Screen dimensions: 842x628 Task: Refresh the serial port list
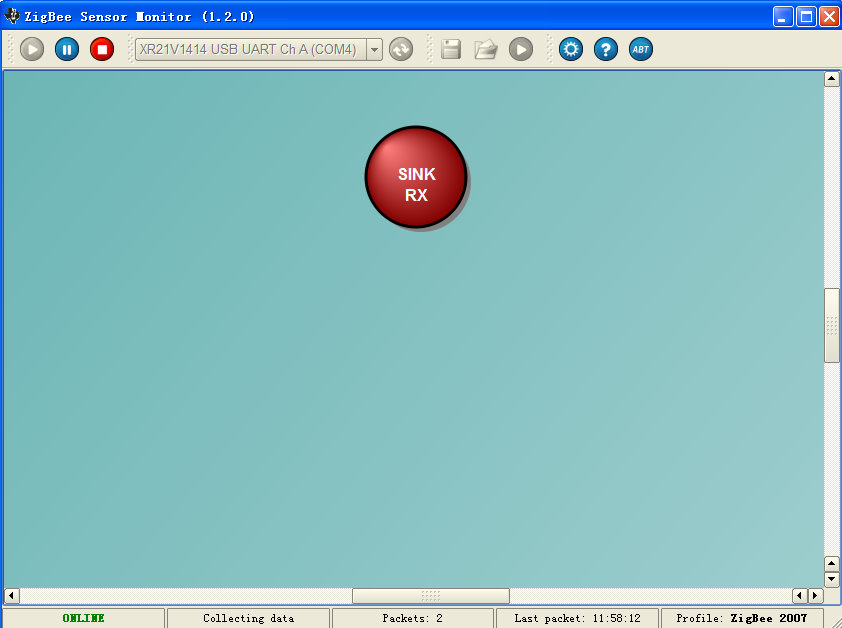click(401, 49)
